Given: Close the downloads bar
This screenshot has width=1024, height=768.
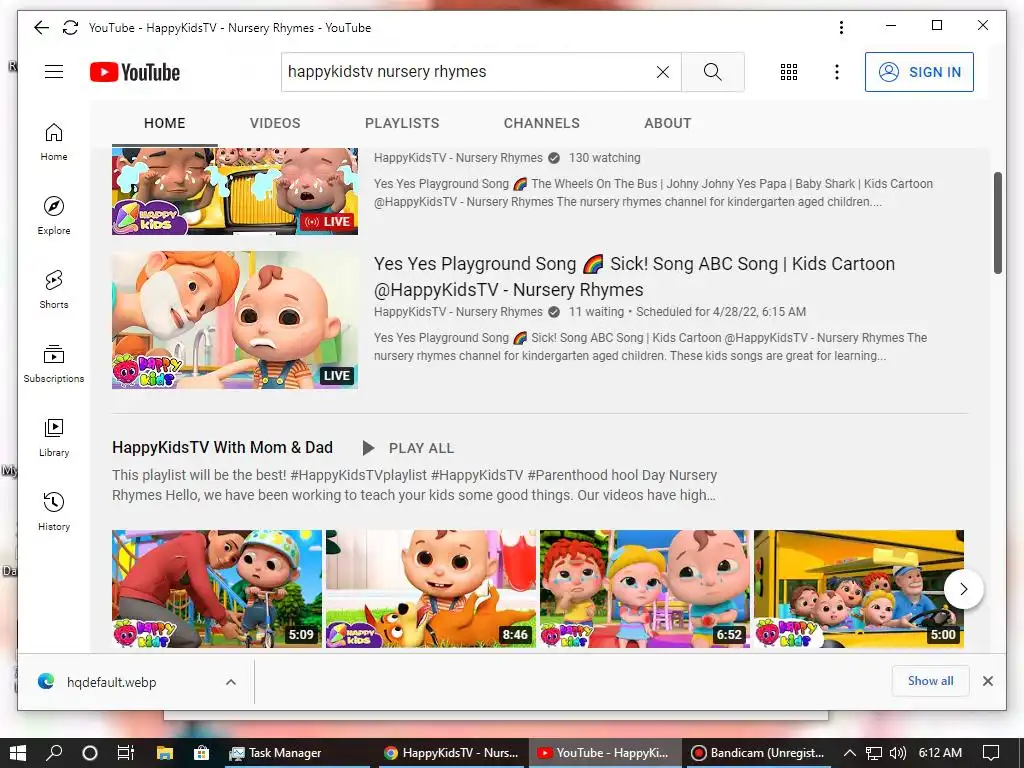Looking at the screenshot, I should [x=988, y=681].
